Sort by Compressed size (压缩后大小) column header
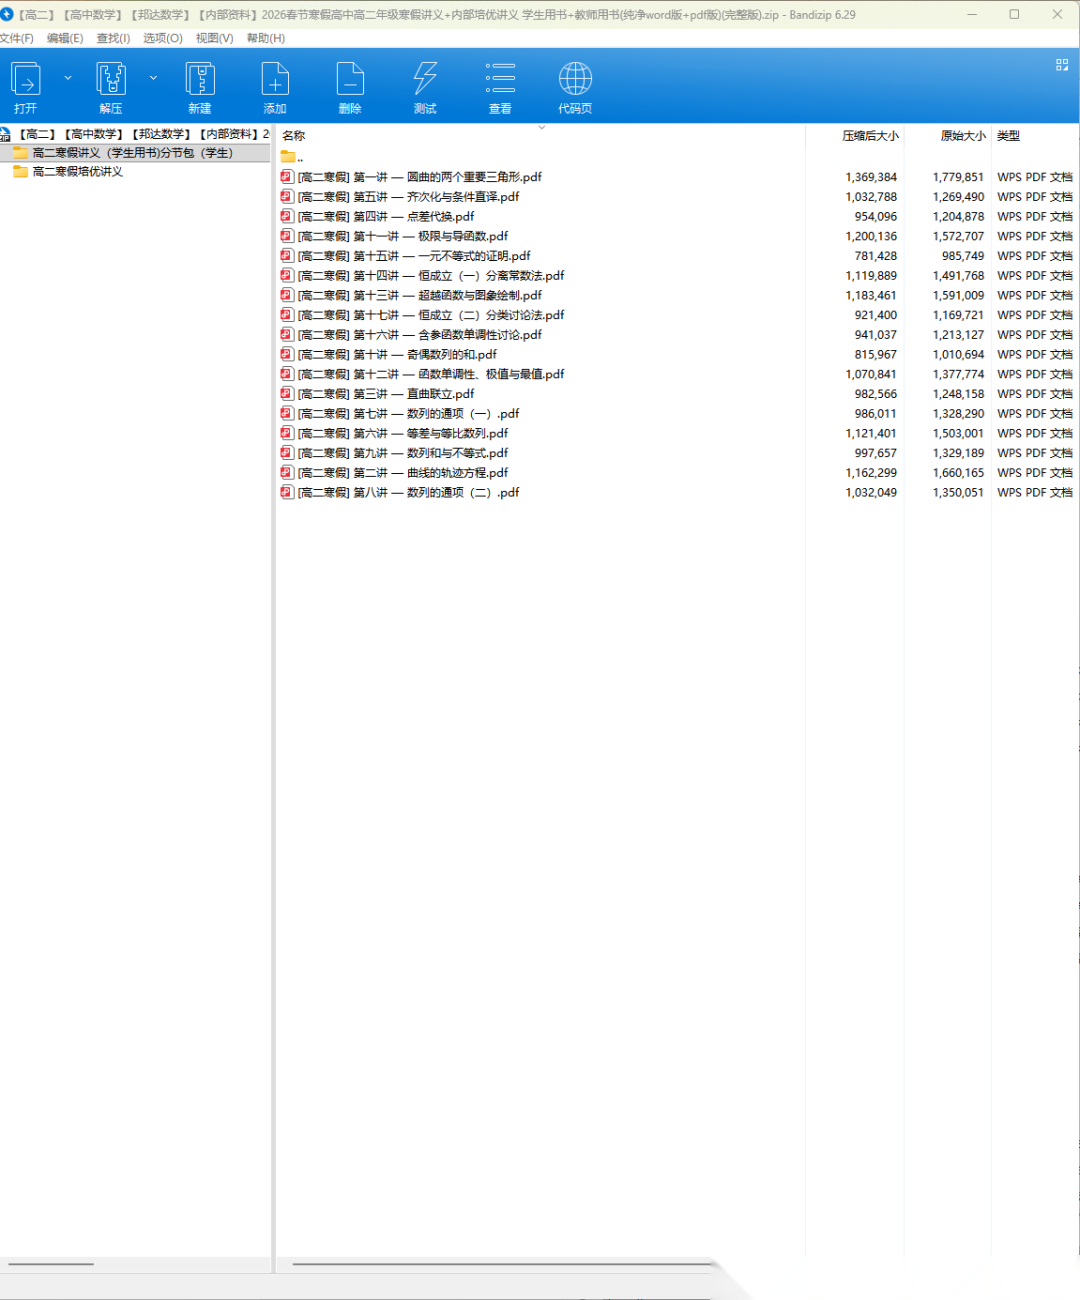 click(x=869, y=136)
